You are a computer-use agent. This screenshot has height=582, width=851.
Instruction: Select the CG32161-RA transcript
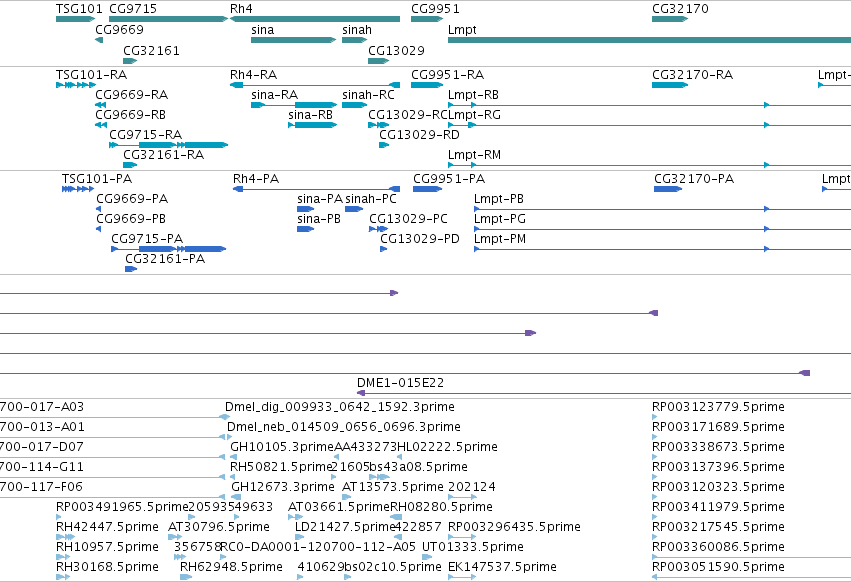(x=130, y=165)
